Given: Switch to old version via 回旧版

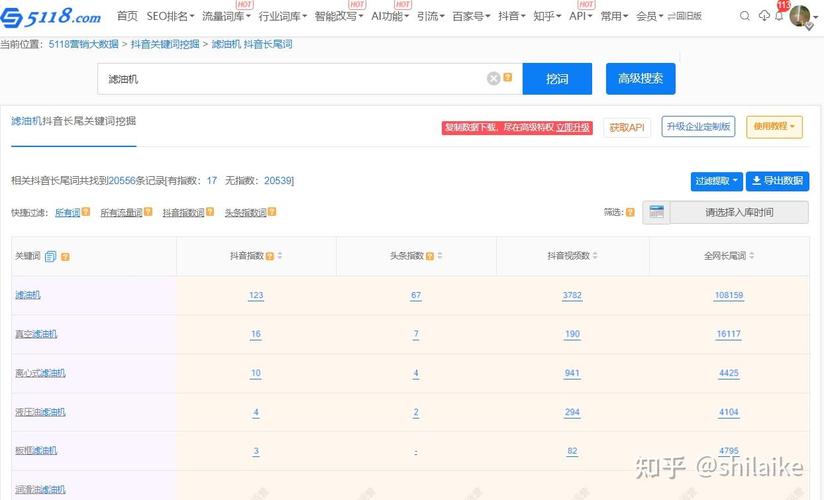Looking at the screenshot, I should coord(685,16).
